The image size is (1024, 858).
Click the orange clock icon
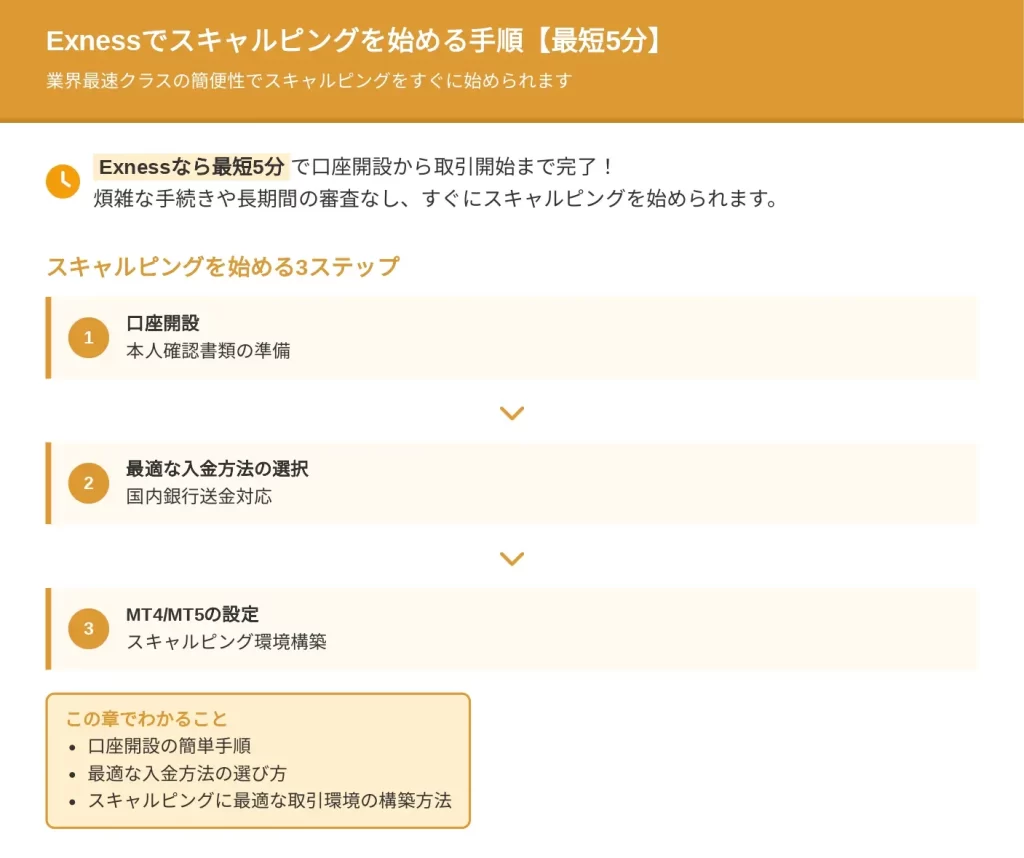click(x=63, y=181)
